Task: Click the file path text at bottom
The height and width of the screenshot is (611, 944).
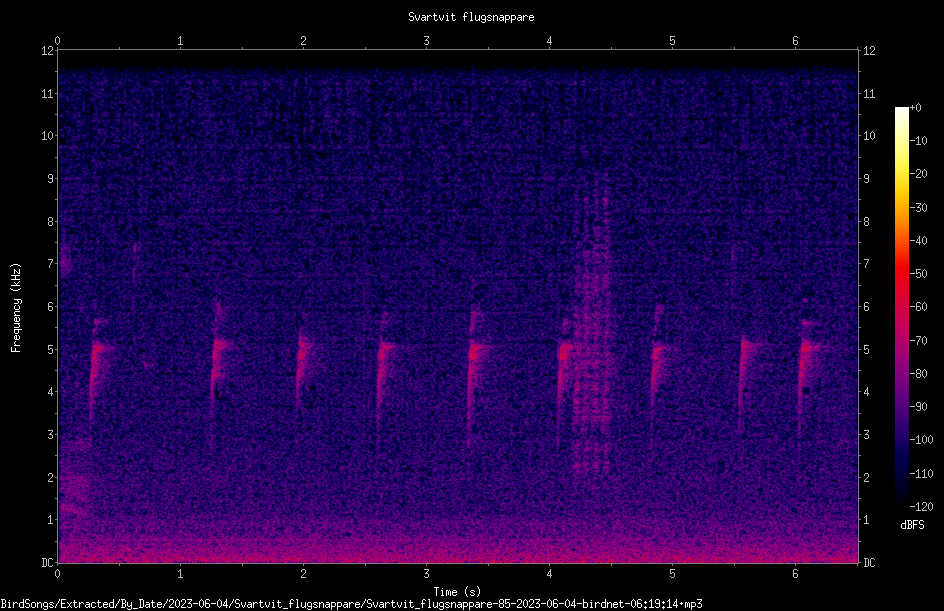Action: pos(352,604)
